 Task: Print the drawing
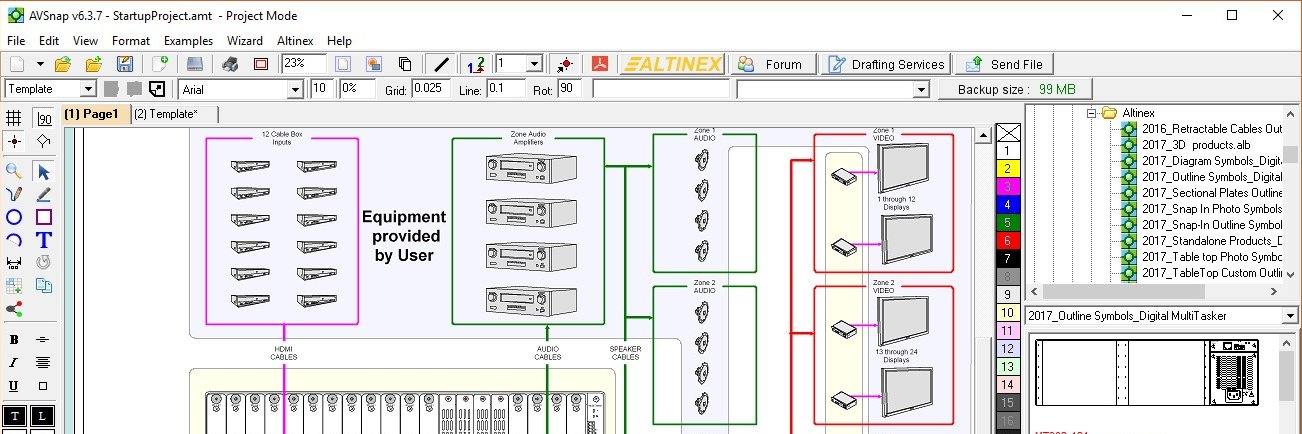(x=230, y=64)
